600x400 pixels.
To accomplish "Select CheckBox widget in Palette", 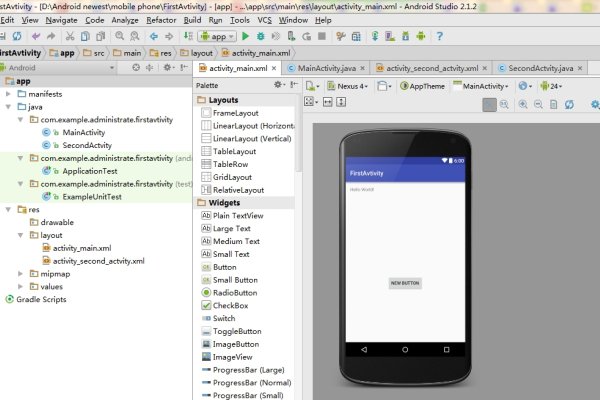I will pos(229,305).
